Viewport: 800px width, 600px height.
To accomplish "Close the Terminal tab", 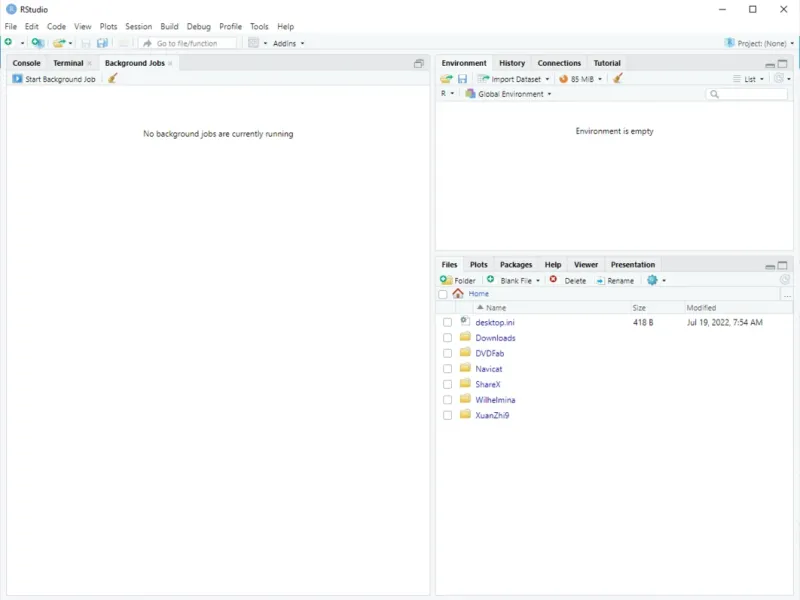I will click(90, 63).
